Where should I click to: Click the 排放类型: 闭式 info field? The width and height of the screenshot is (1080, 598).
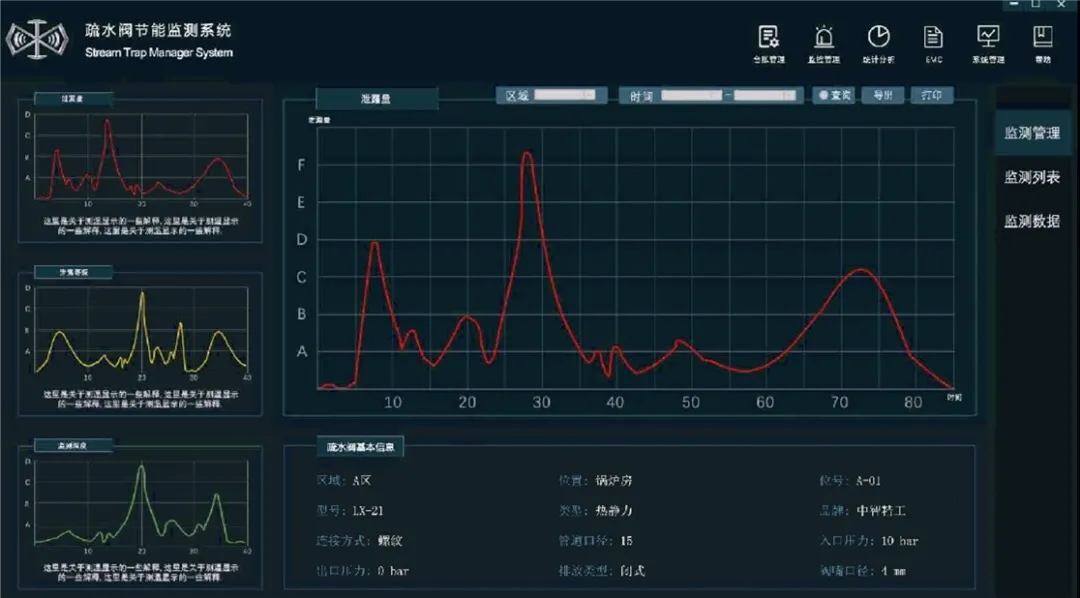tap(602, 571)
